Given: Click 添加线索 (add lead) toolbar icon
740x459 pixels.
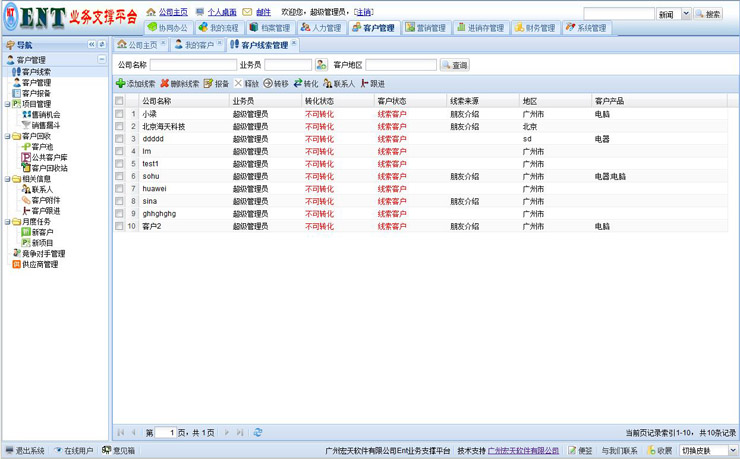Looking at the screenshot, I should [x=121, y=84].
